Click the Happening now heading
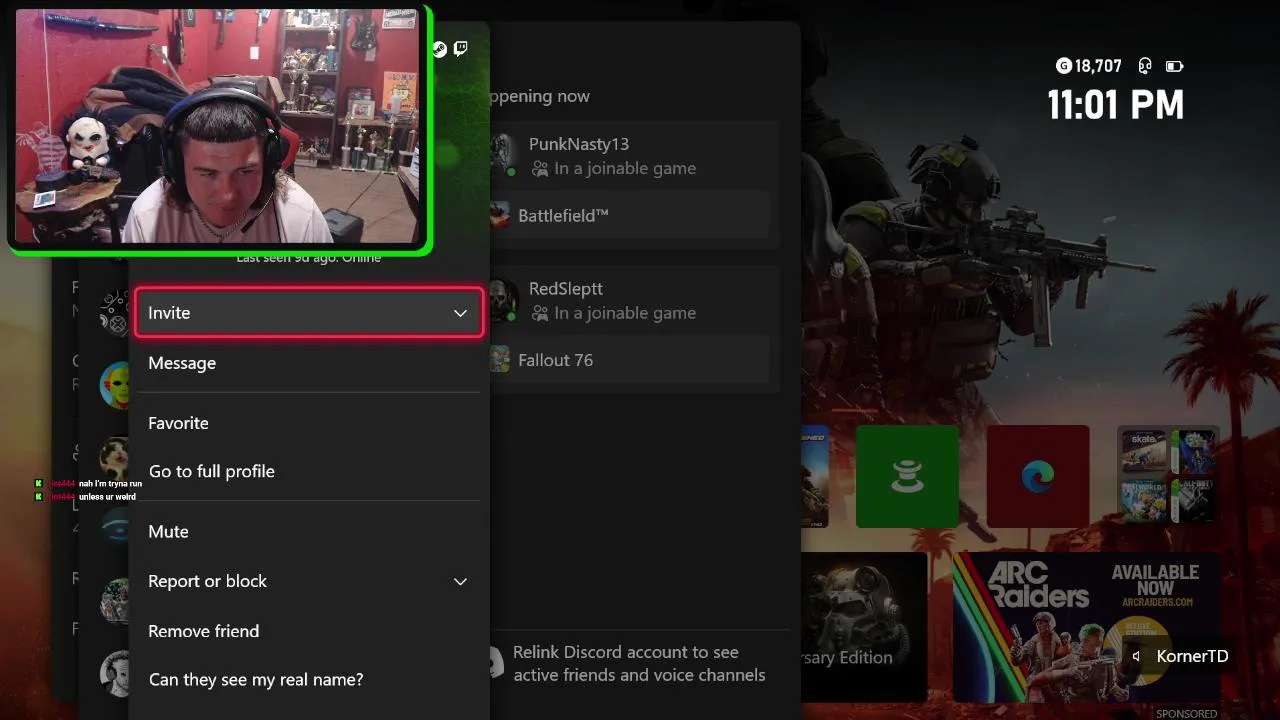This screenshot has width=1280, height=720. click(539, 96)
